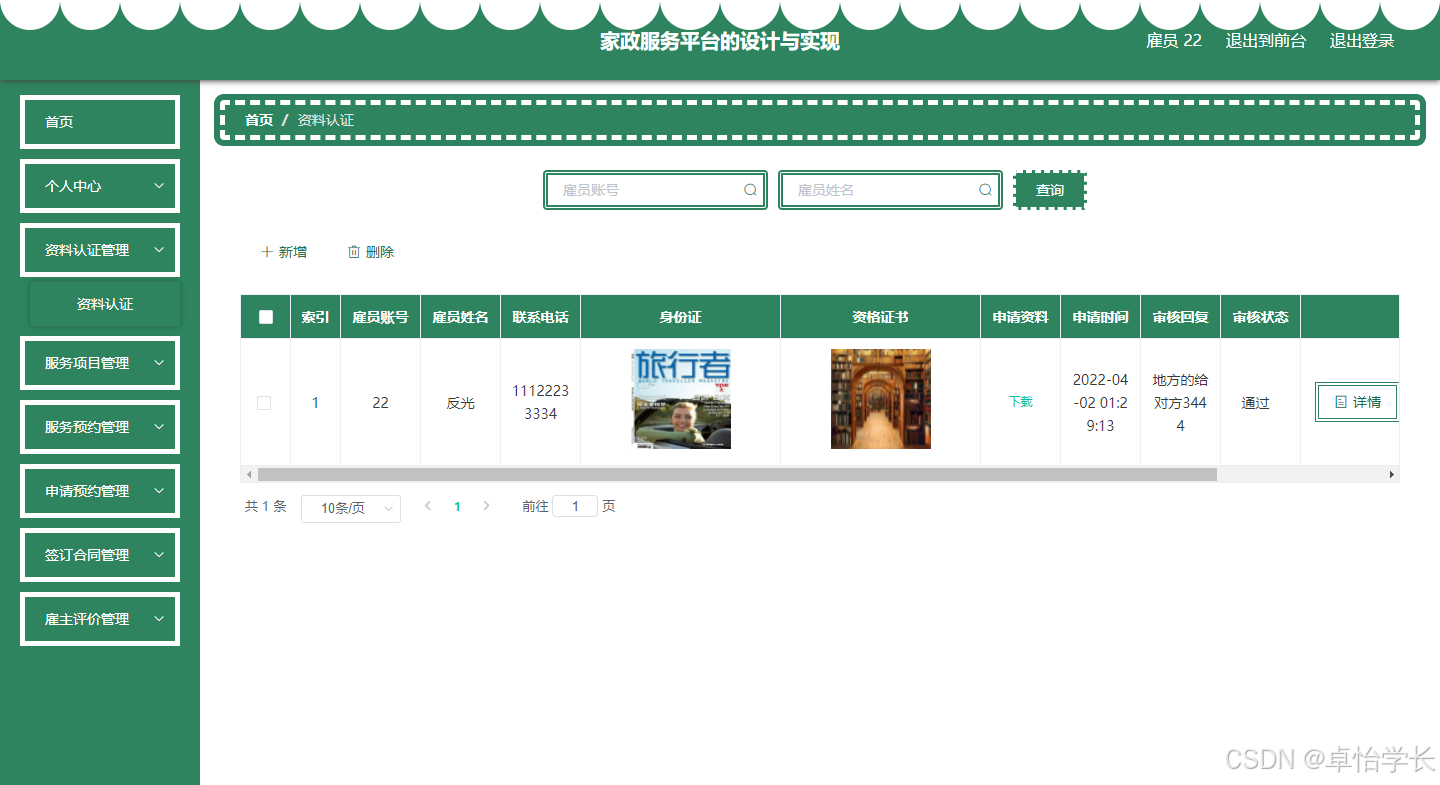Click the 删除 delete button
Viewport: 1440px width, 785px height.
[x=370, y=252]
